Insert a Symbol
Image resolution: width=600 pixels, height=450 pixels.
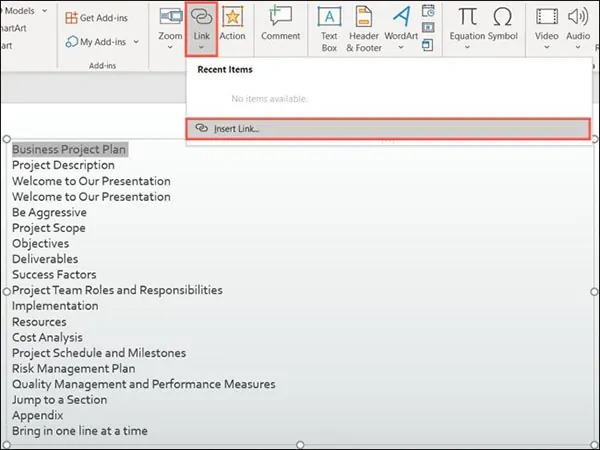point(502,23)
